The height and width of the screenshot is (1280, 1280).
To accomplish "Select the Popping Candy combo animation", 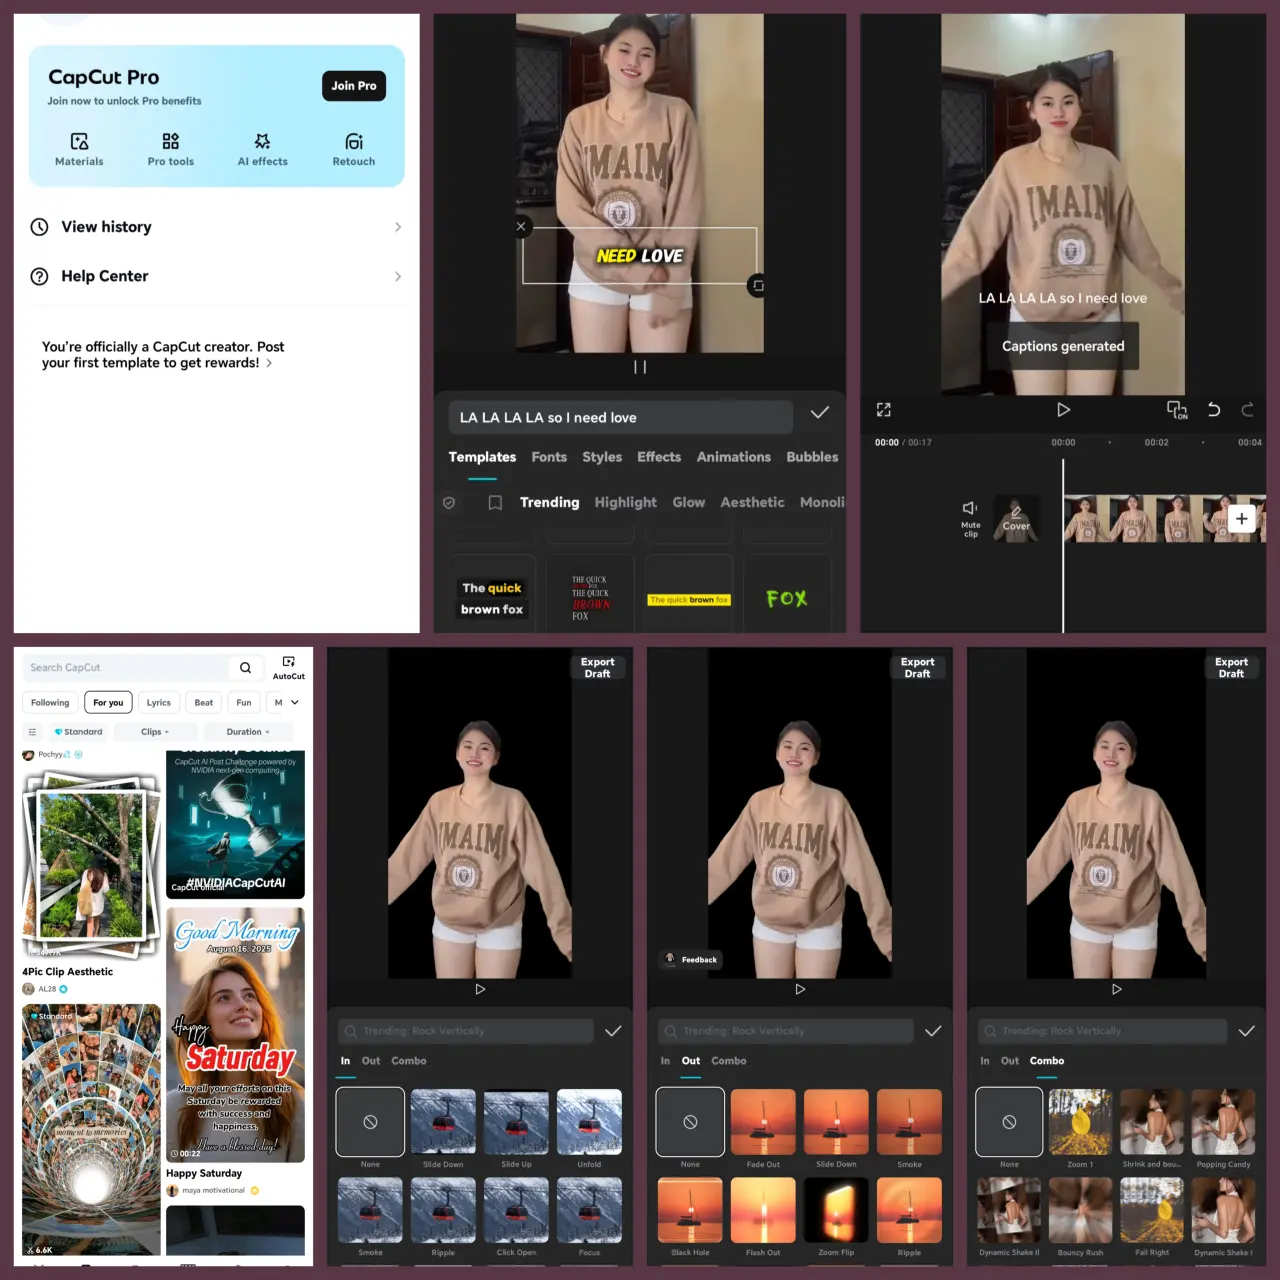I will point(1224,1129).
